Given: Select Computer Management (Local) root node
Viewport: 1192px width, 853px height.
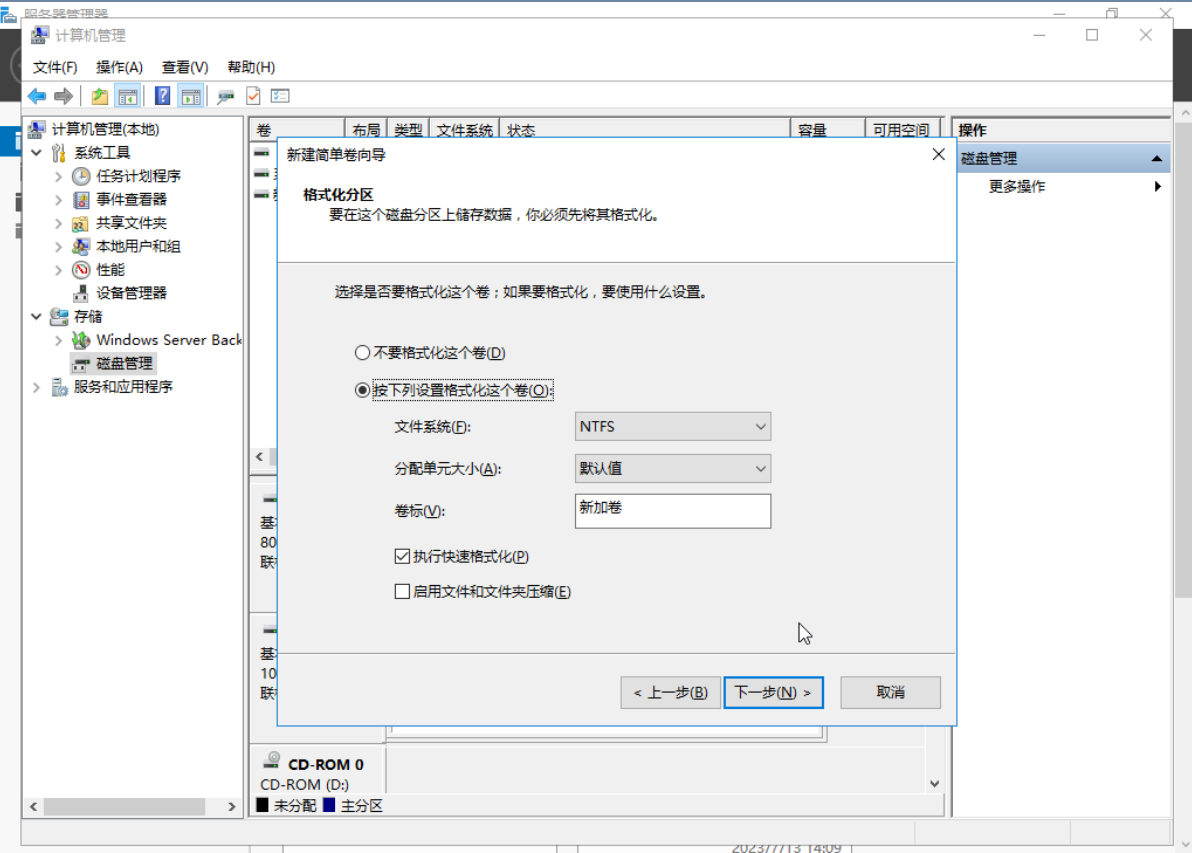Looking at the screenshot, I should point(105,129).
